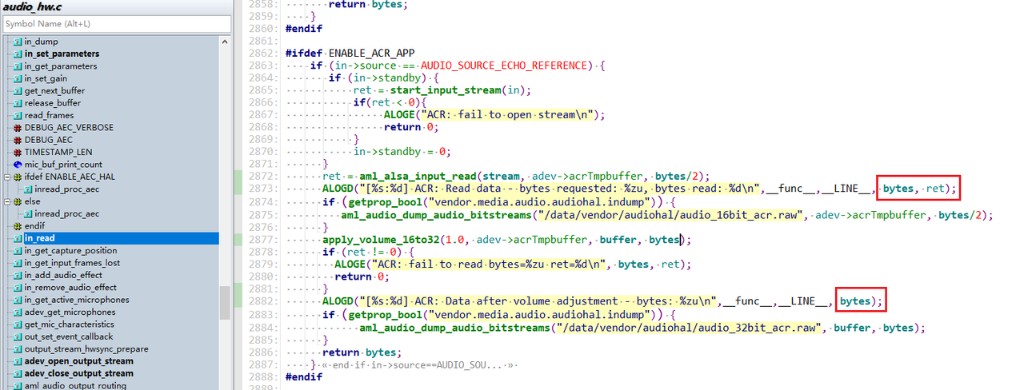Click the function icon beside output_stream_hwsync_prepare
The image size is (1024, 390).
[x=18, y=349]
